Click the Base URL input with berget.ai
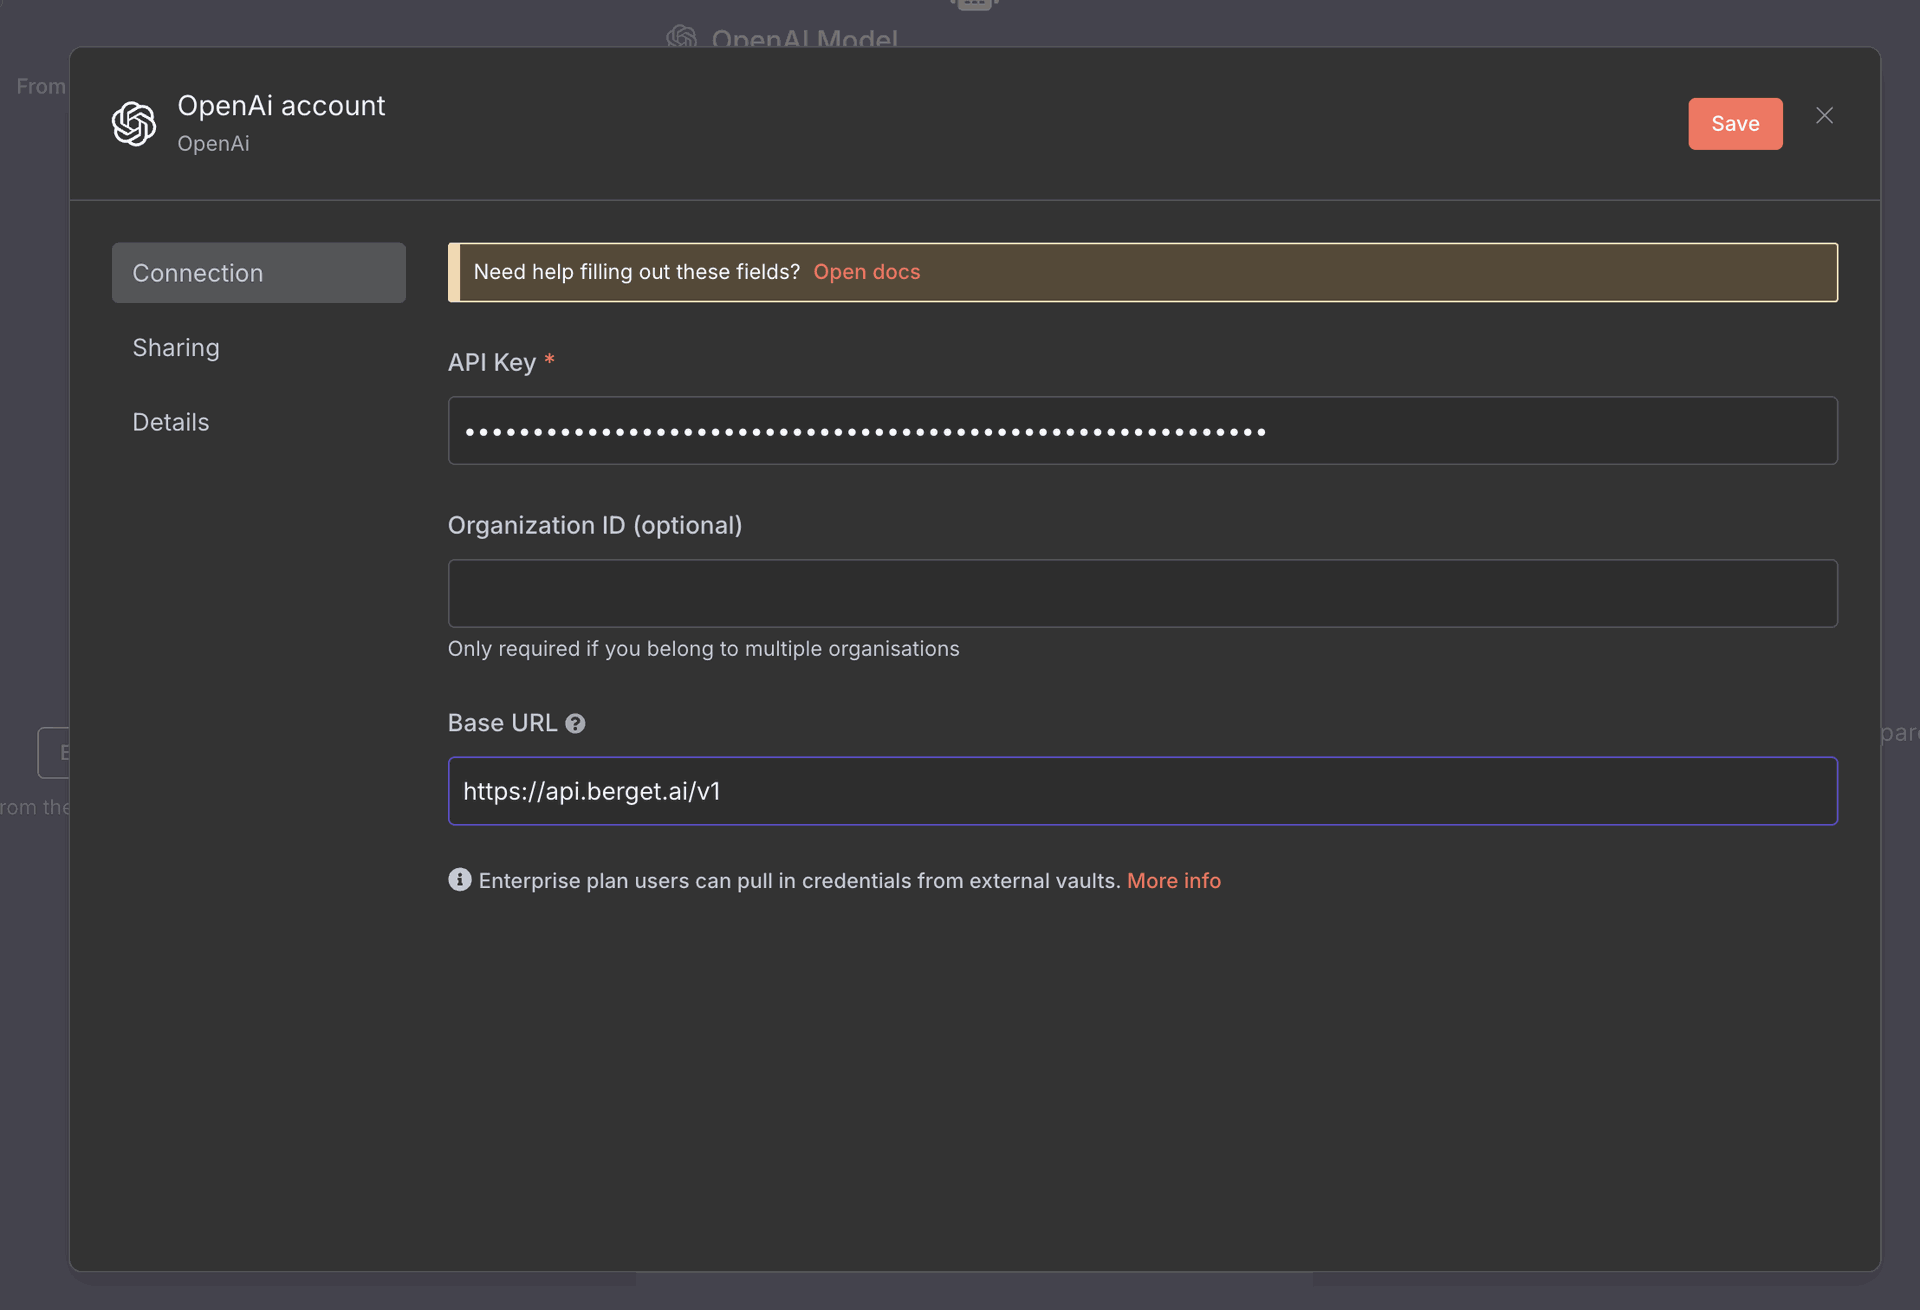Image resolution: width=1920 pixels, height=1310 pixels. (1142, 791)
